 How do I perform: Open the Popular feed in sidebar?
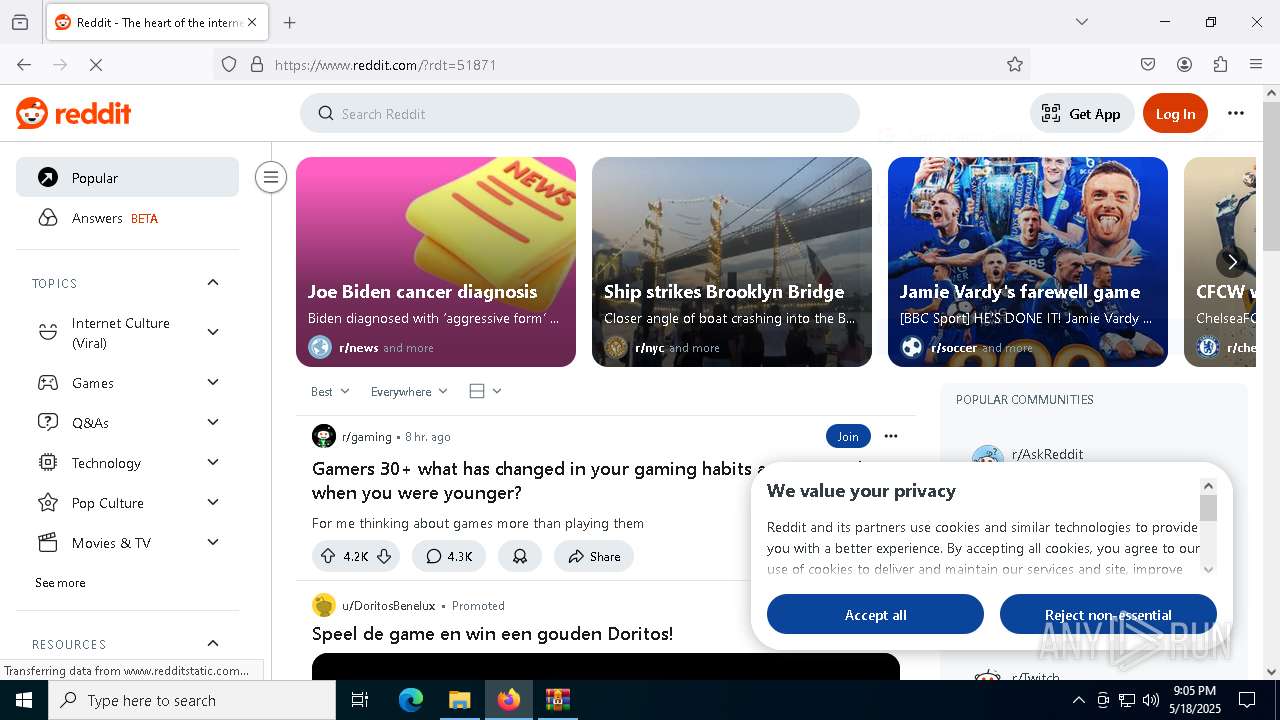coord(127,177)
